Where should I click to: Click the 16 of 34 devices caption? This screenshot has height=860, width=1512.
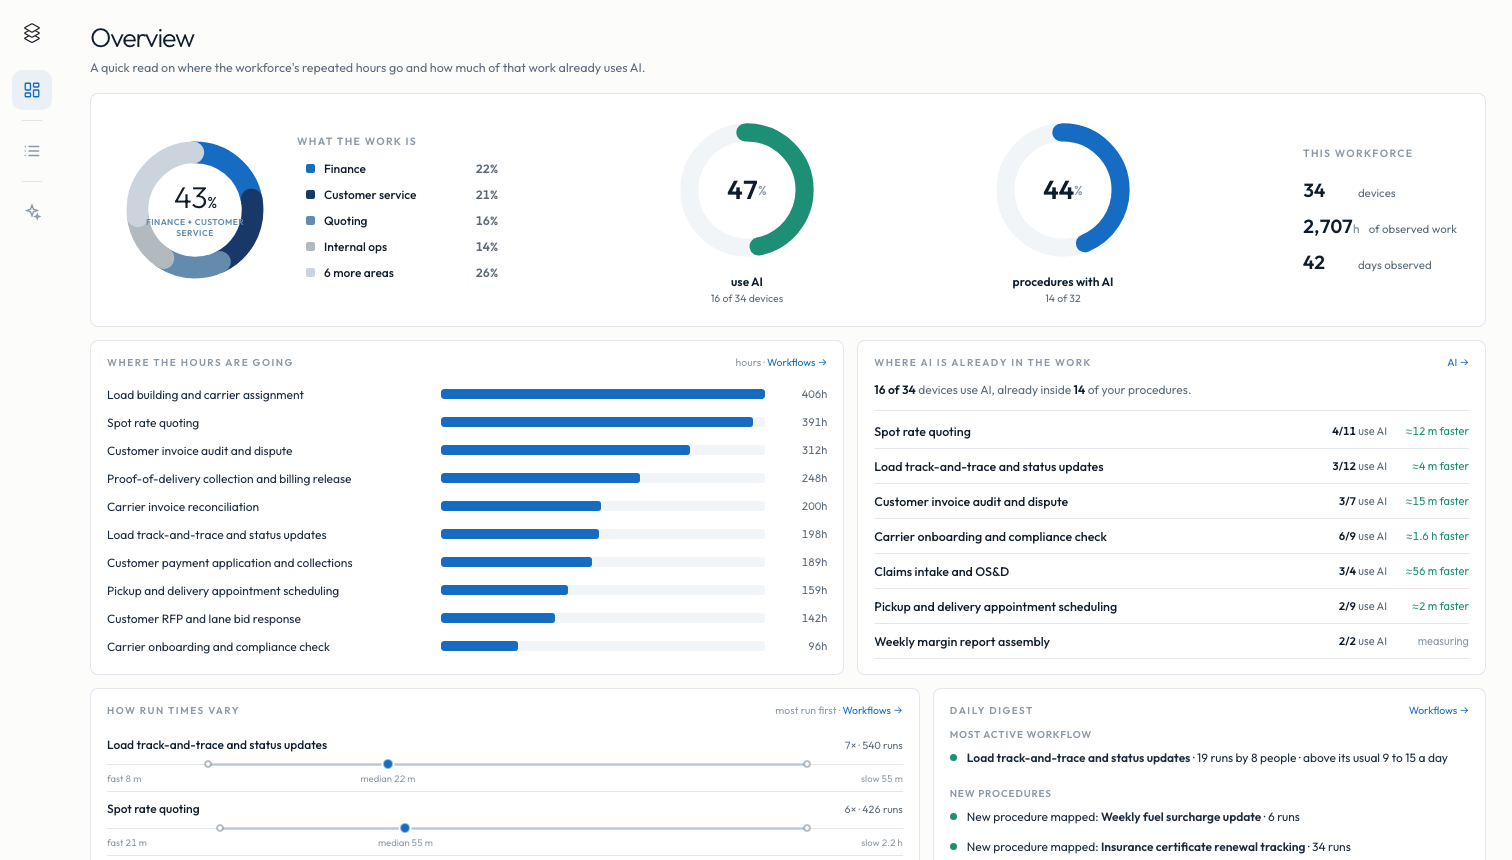pyautogui.click(x=747, y=299)
